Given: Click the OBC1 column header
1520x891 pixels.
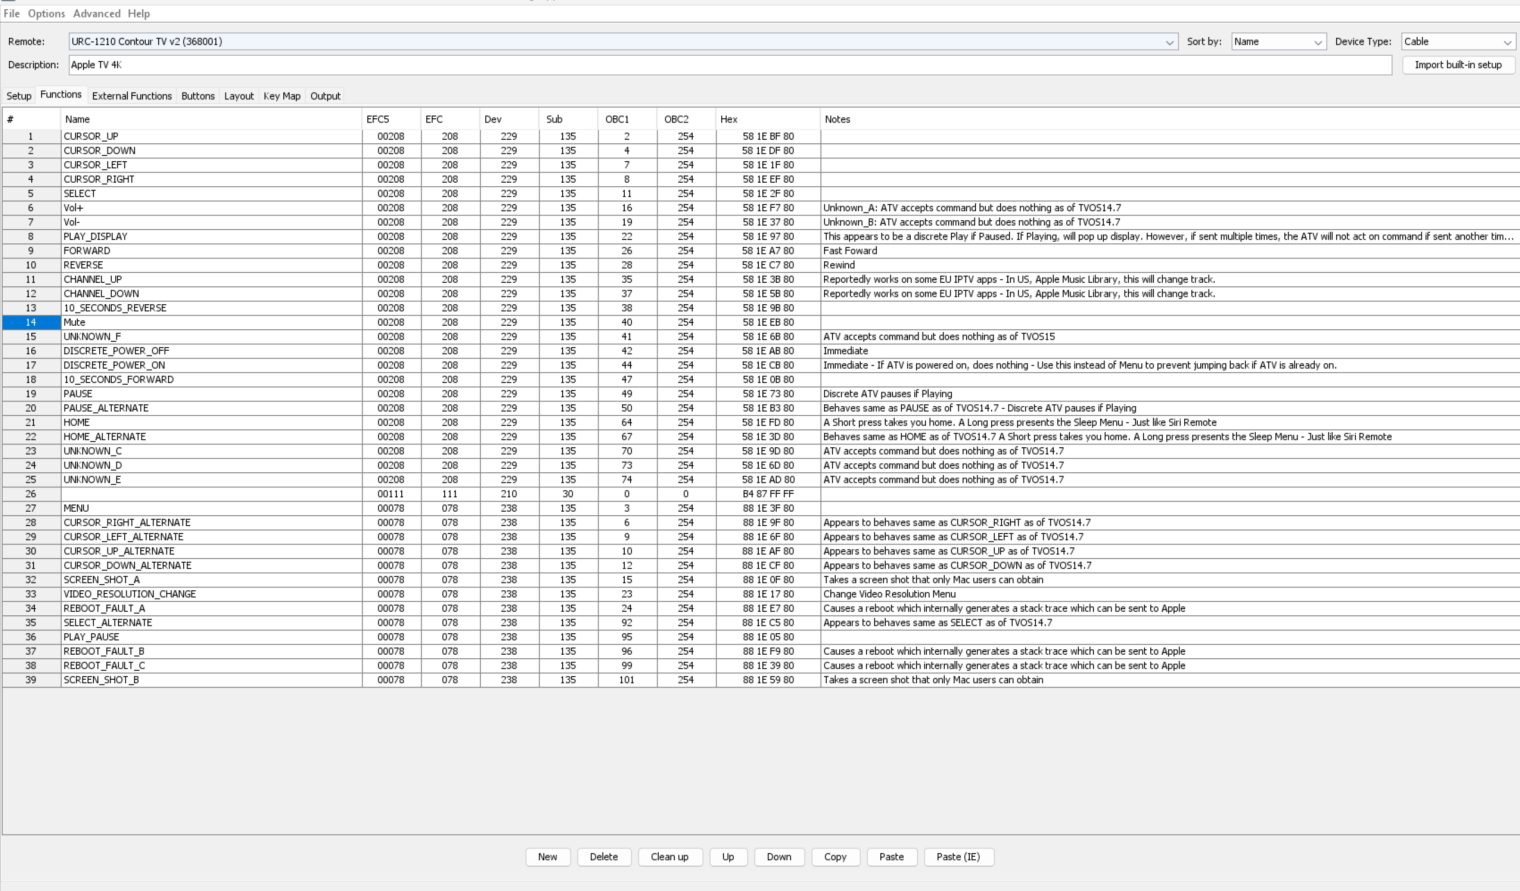Looking at the screenshot, I should [x=626, y=119].
